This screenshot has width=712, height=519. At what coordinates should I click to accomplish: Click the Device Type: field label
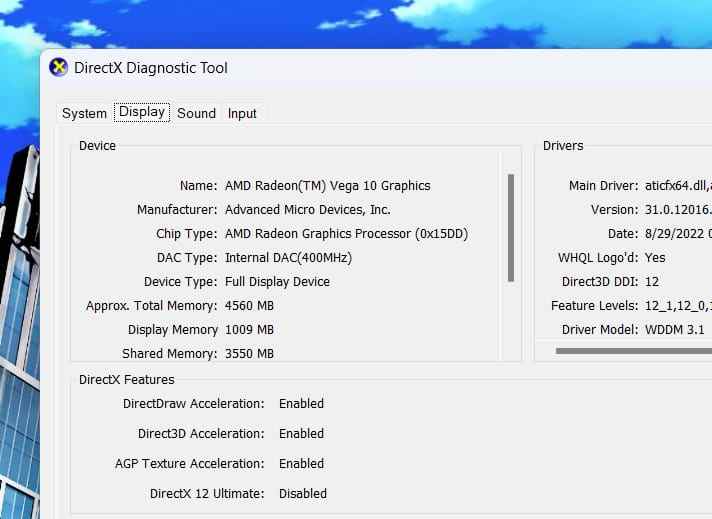pyautogui.click(x=181, y=282)
